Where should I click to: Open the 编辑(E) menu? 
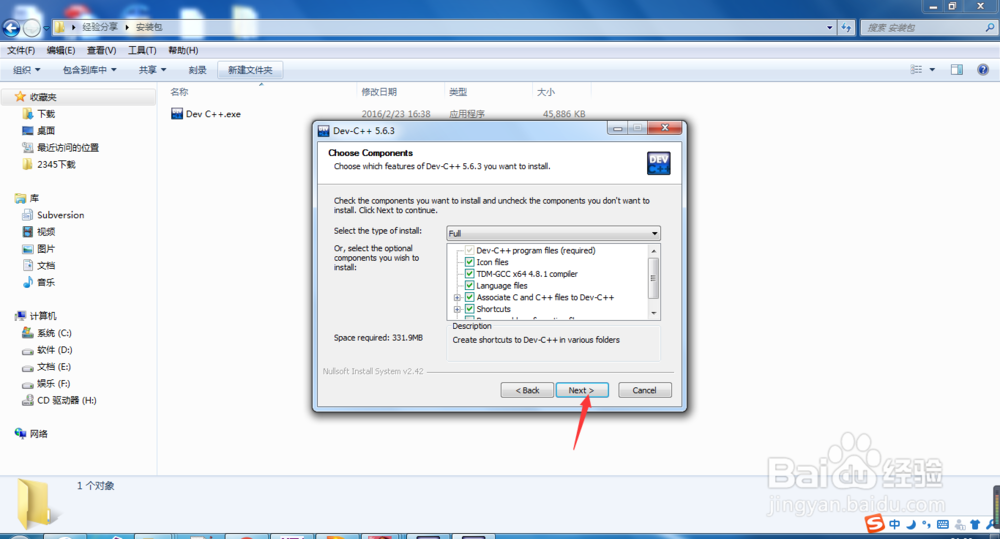click(x=61, y=50)
